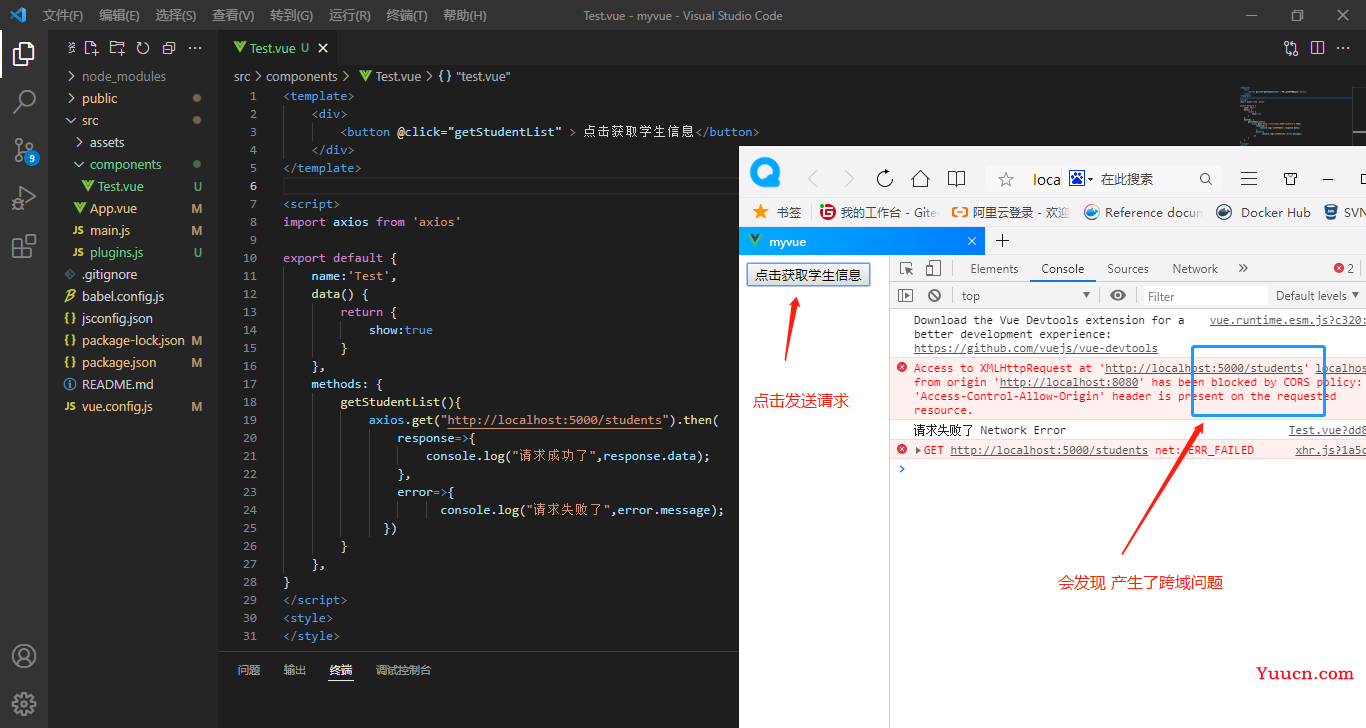Click browser forward arrow
The image size is (1366, 728).
pyautogui.click(x=849, y=179)
